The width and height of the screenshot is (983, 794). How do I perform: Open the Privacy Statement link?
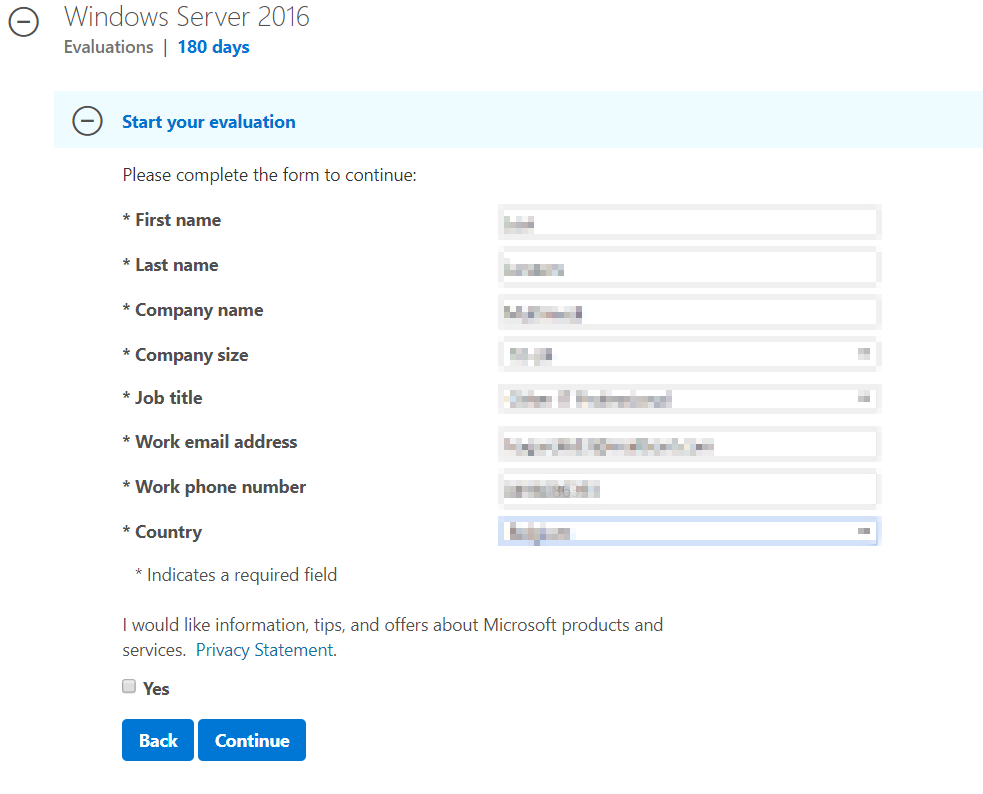(x=264, y=650)
